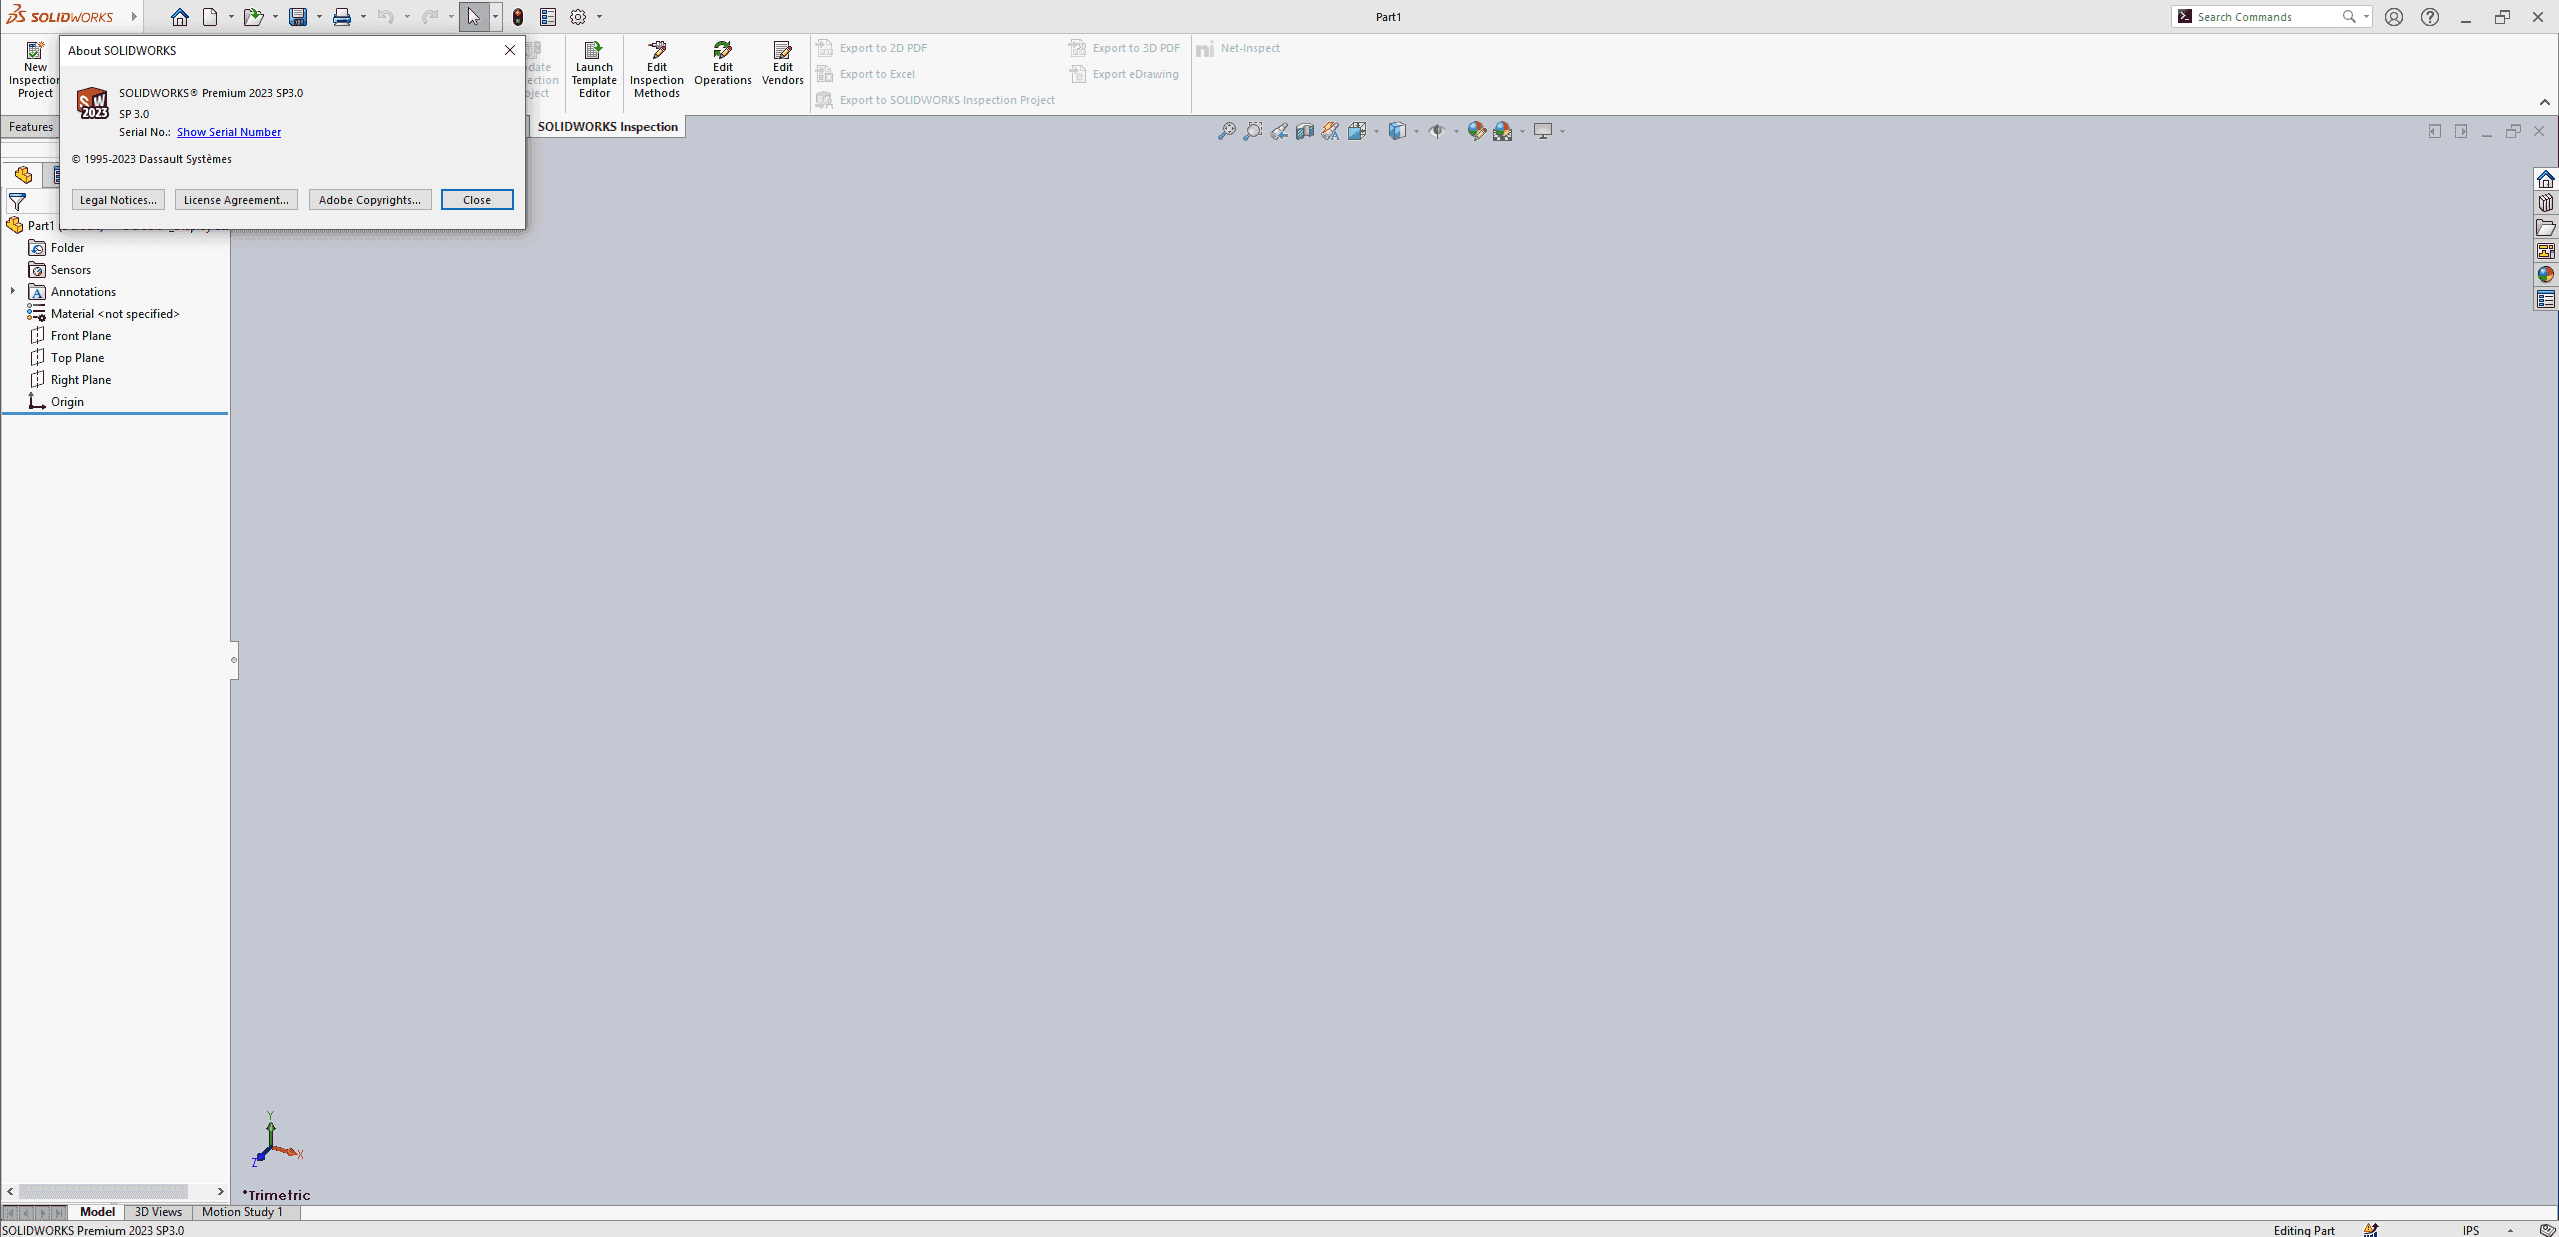Expand the Annotations tree node

coord(12,291)
